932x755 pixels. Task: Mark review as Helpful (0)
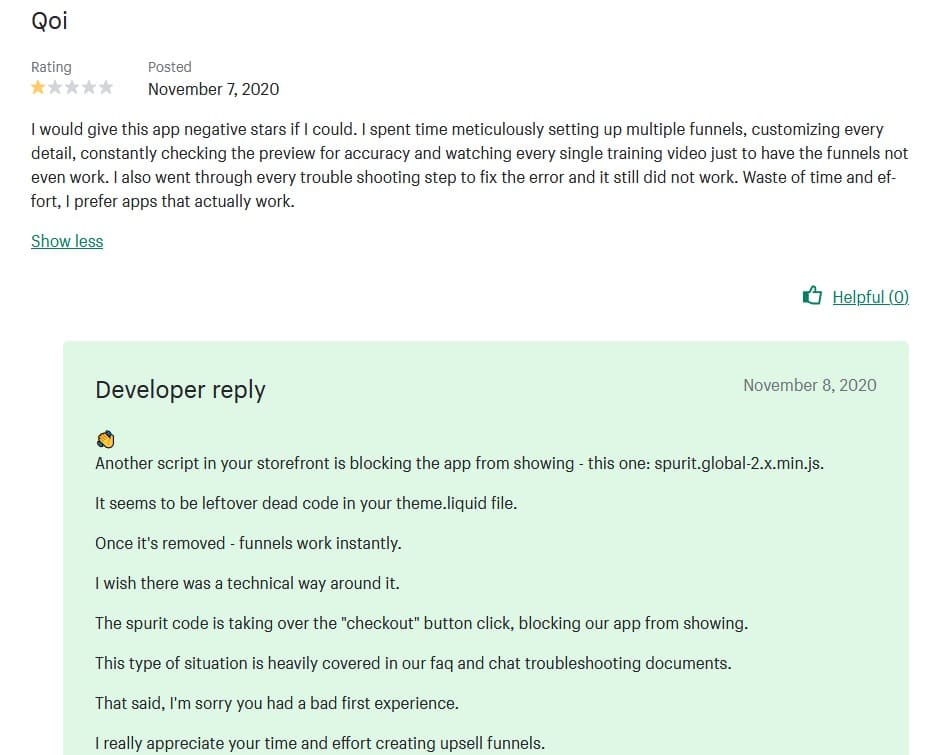click(x=870, y=297)
